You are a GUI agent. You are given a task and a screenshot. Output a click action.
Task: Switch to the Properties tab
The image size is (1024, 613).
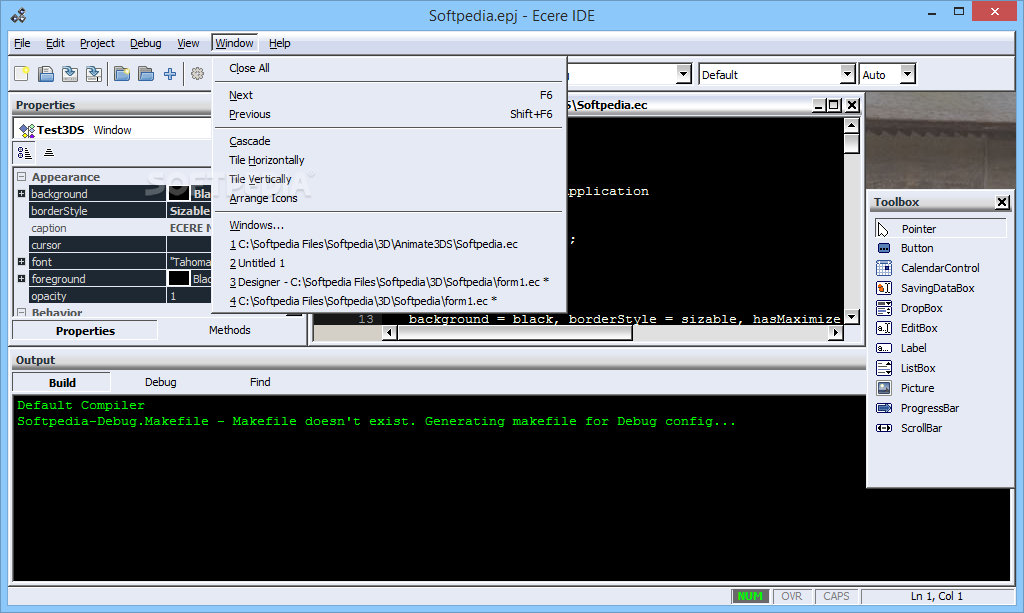85,331
